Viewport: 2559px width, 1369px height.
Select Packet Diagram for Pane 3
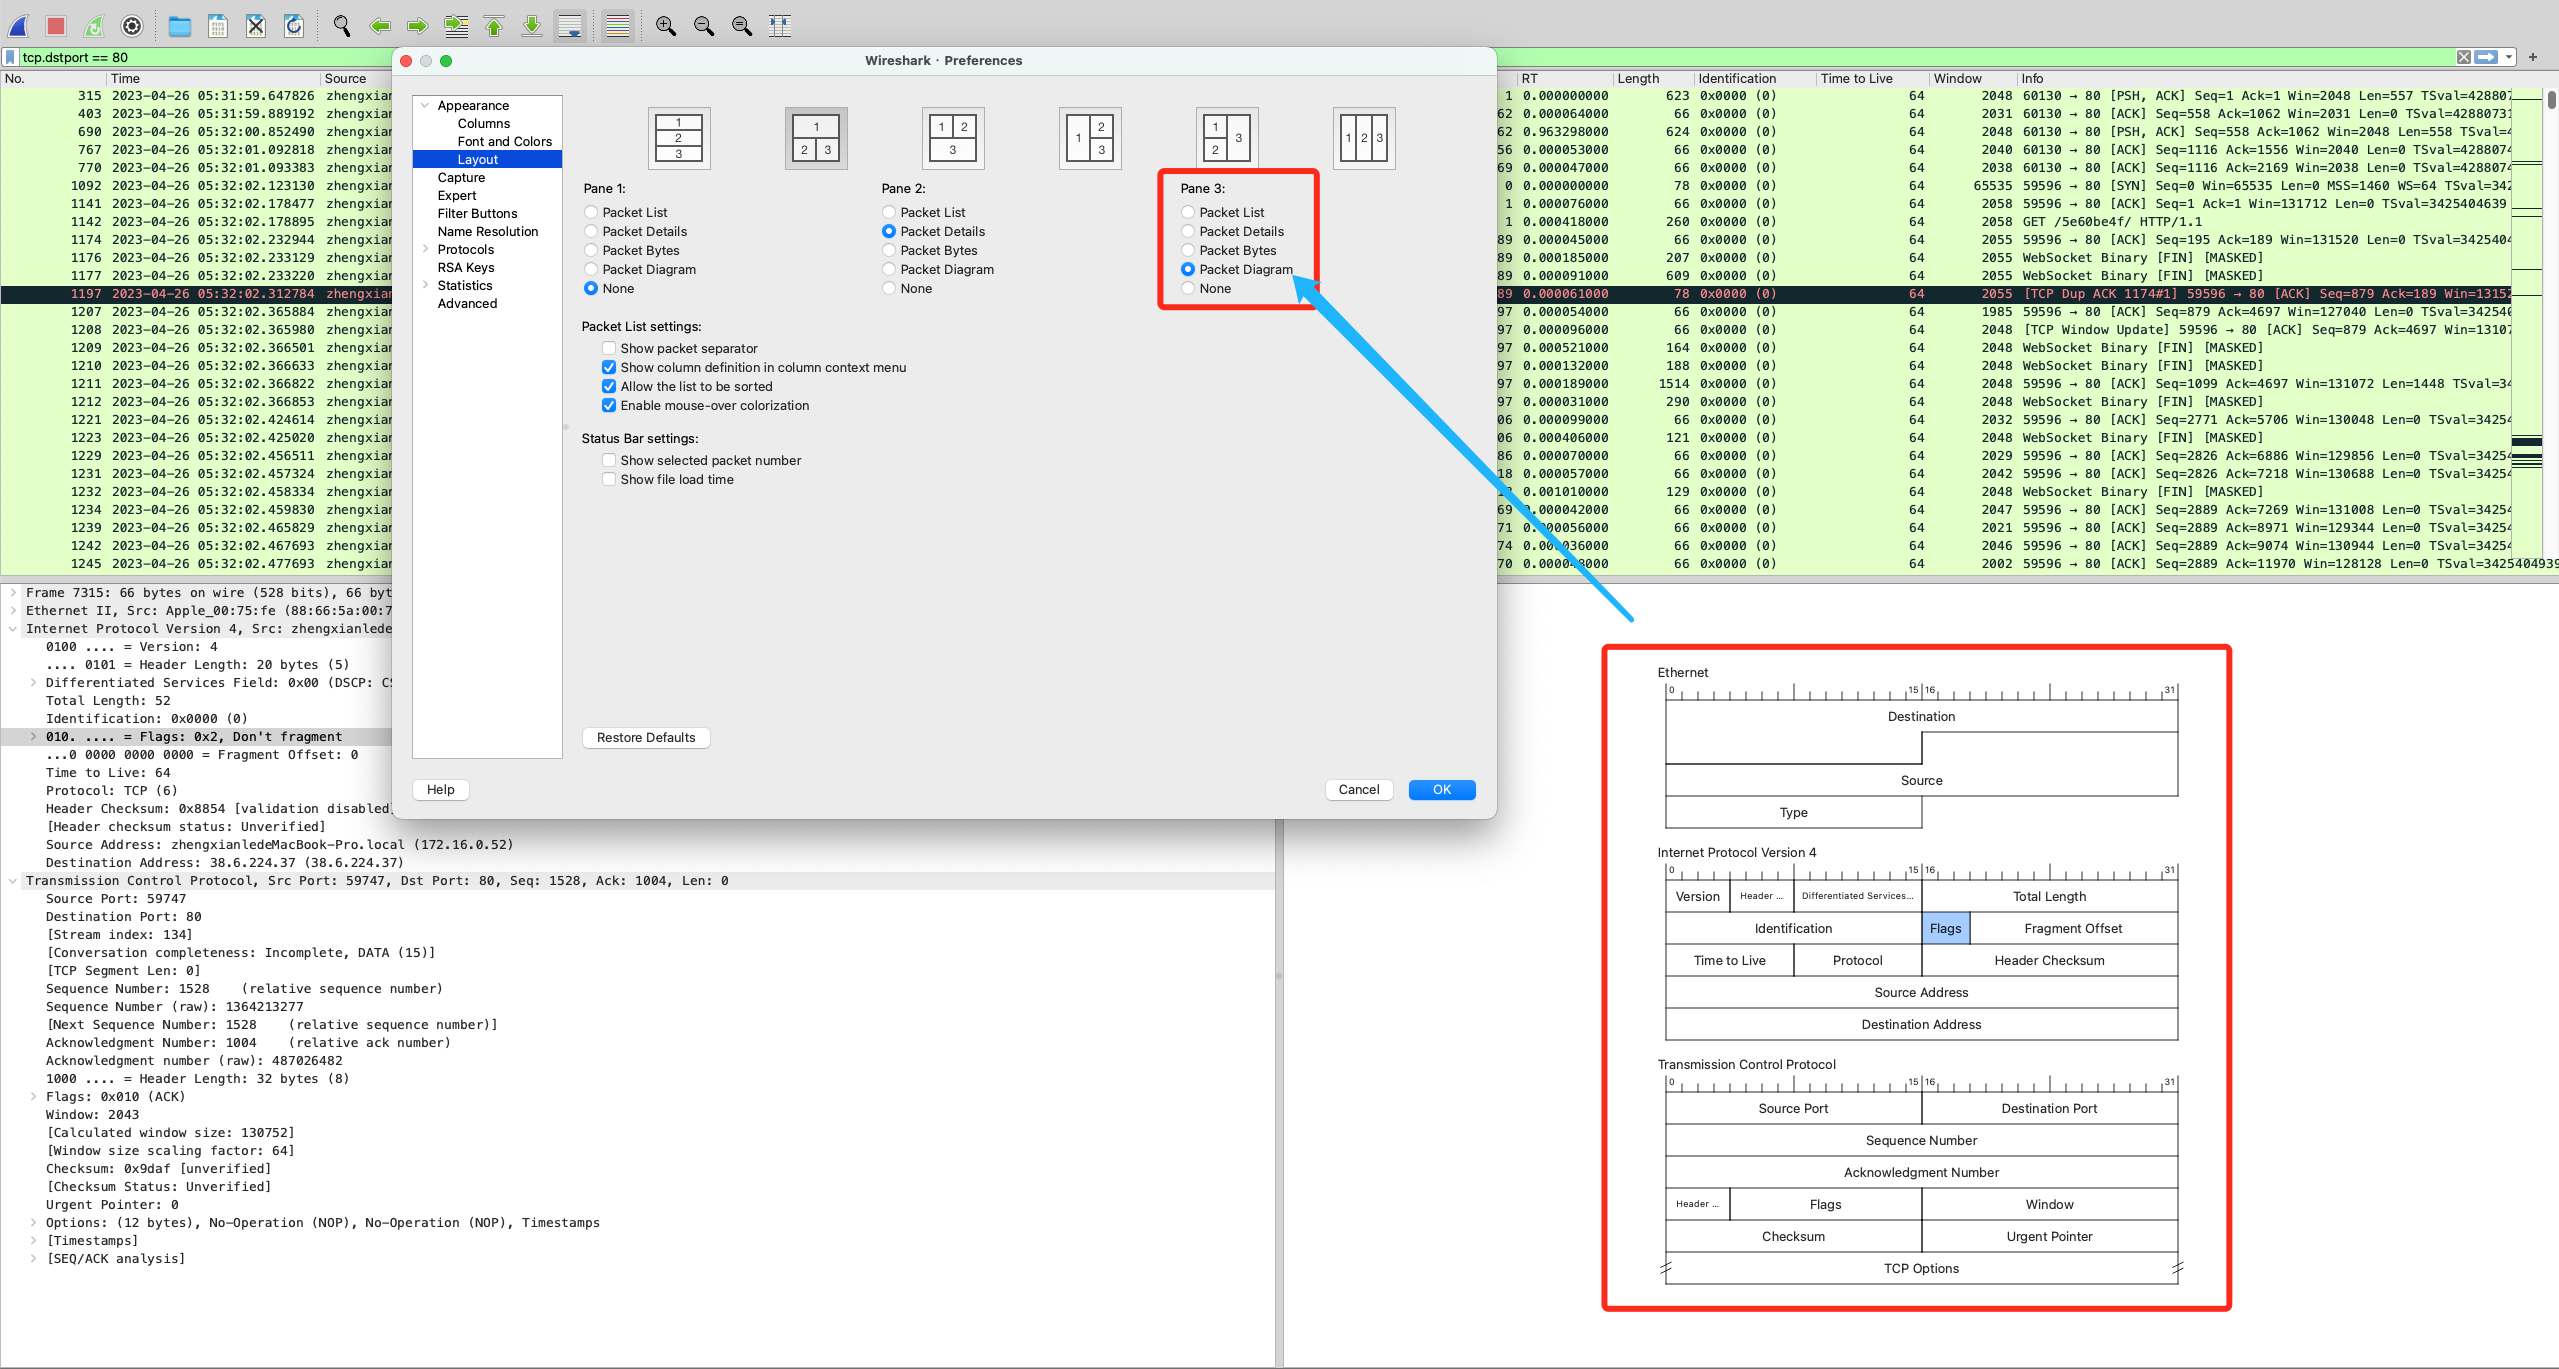coord(1187,269)
